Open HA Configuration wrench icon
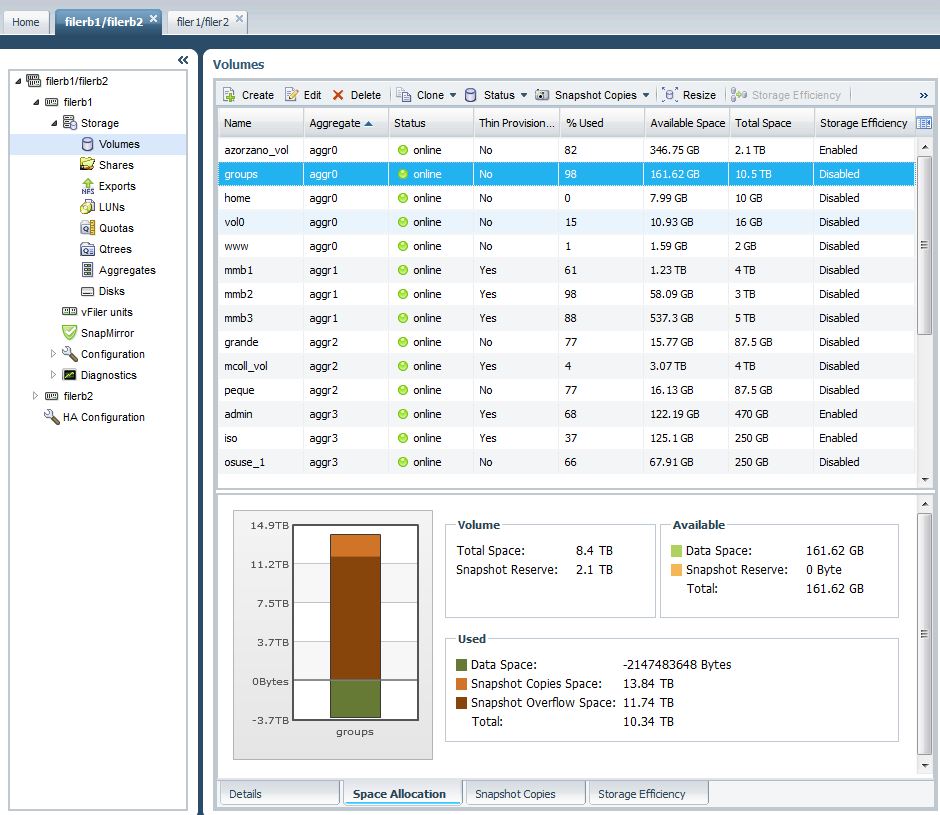The image size is (940, 815). tap(52, 417)
